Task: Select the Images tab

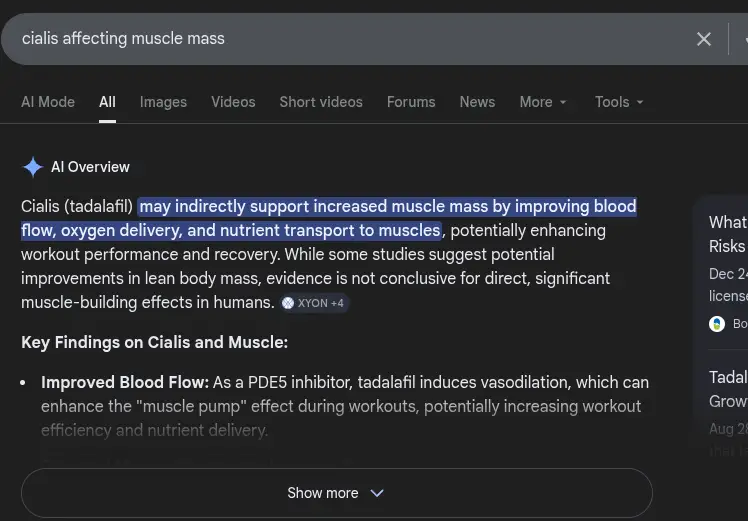Action: 163,102
